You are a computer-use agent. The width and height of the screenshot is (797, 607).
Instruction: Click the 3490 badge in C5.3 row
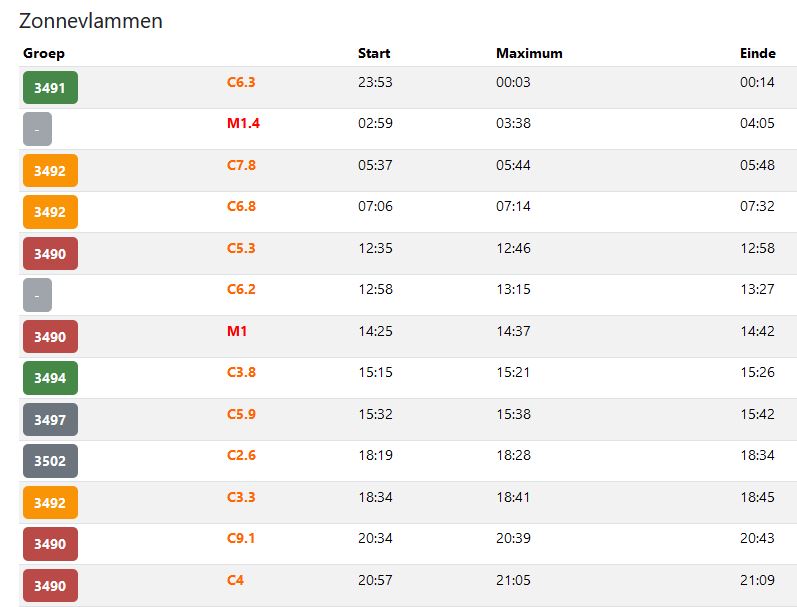pos(49,254)
